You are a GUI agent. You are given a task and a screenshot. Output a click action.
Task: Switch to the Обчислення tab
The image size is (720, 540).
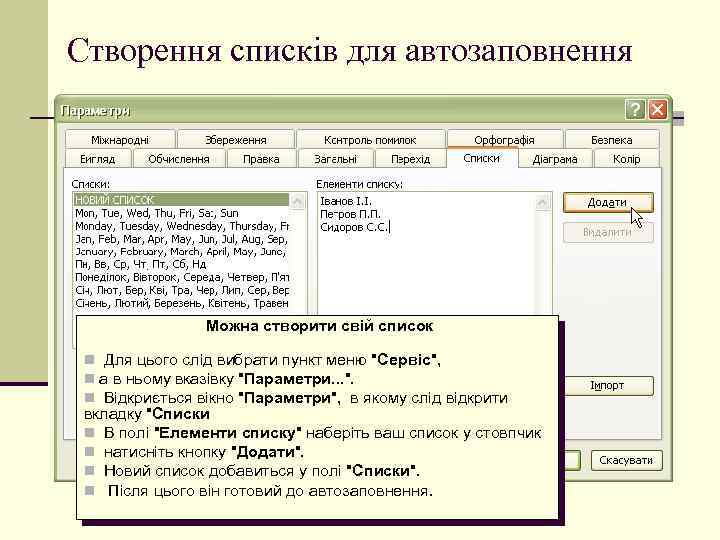coord(179,159)
